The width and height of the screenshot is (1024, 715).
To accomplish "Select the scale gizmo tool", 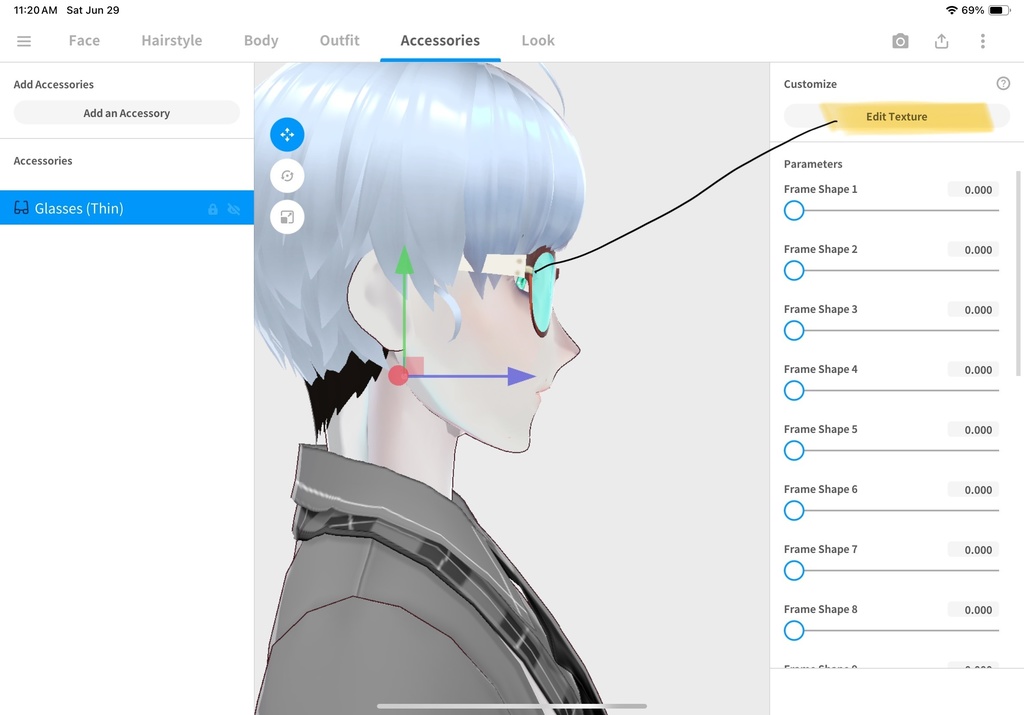I will (287, 217).
